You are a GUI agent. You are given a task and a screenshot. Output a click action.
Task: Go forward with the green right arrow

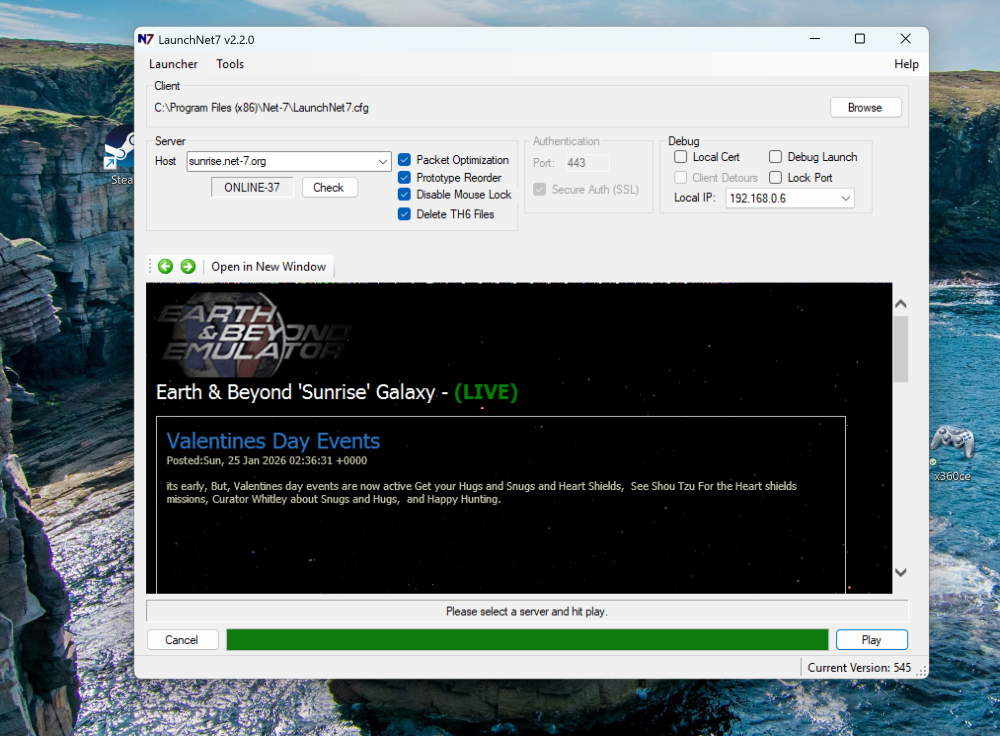click(188, 267)
